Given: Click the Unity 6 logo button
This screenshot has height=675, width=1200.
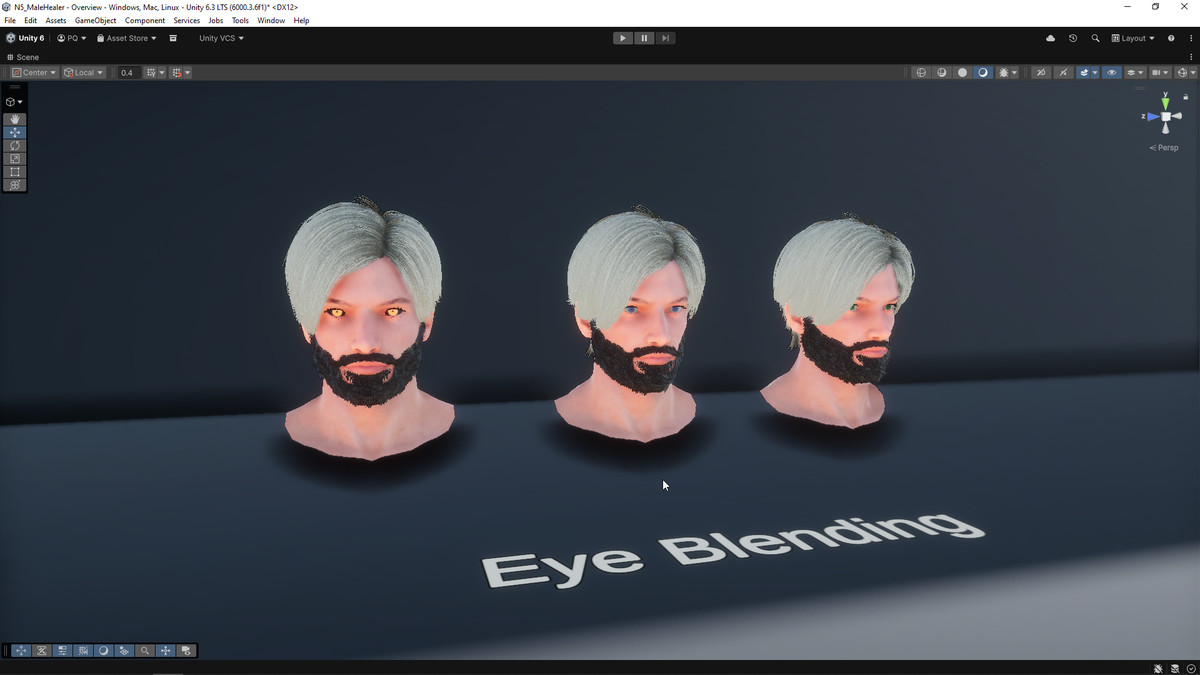Looking at the screenshot, I should (x=25, y=38).
